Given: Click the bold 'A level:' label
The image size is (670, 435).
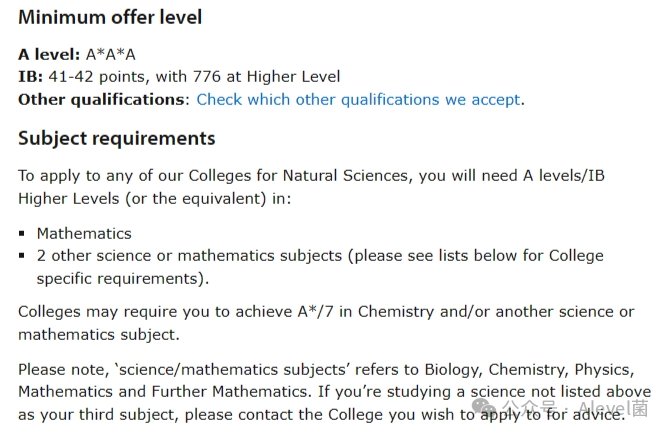Looking at the screenshot, I should (49, 54).
